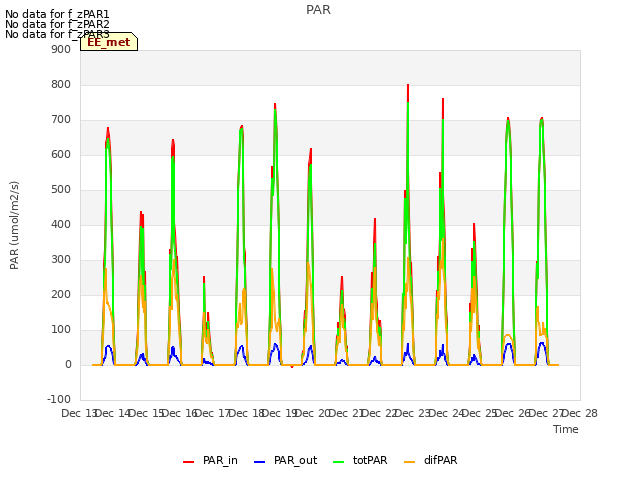Click the orange difPAR legend swatch

pyautogui.click(x=409, y=462)
